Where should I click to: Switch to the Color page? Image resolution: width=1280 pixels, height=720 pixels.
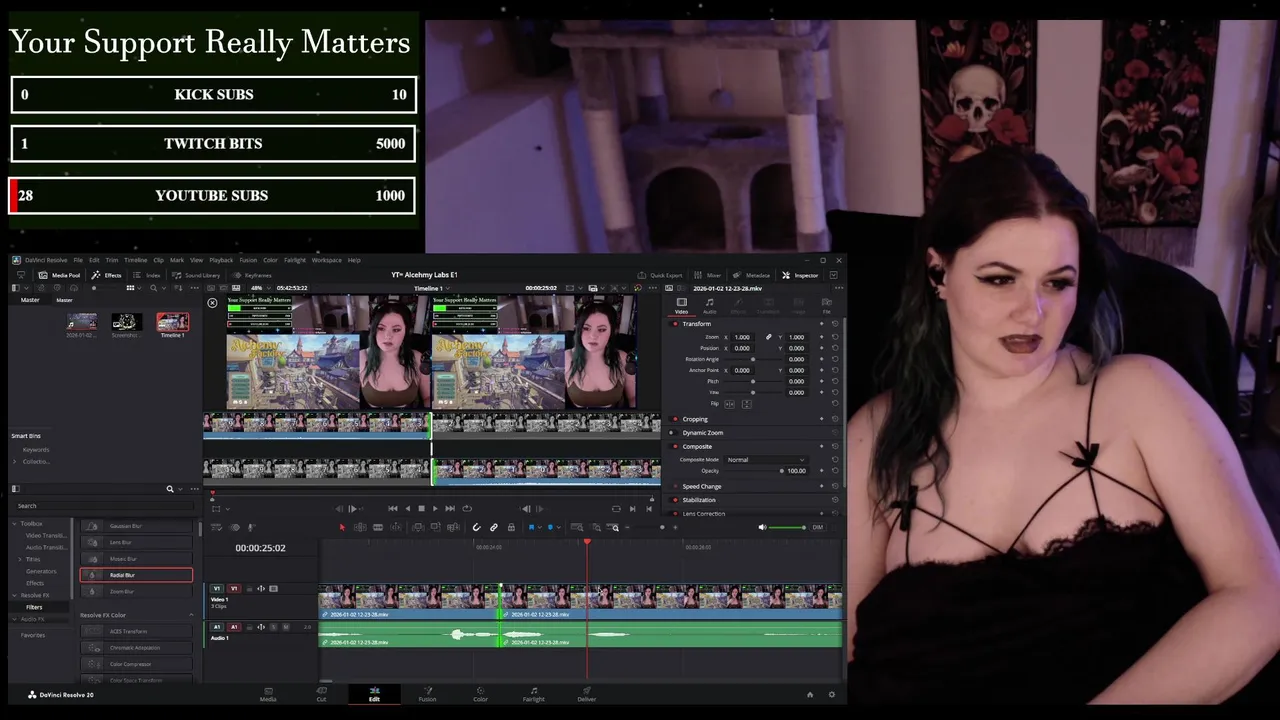(x=480, y=694)
